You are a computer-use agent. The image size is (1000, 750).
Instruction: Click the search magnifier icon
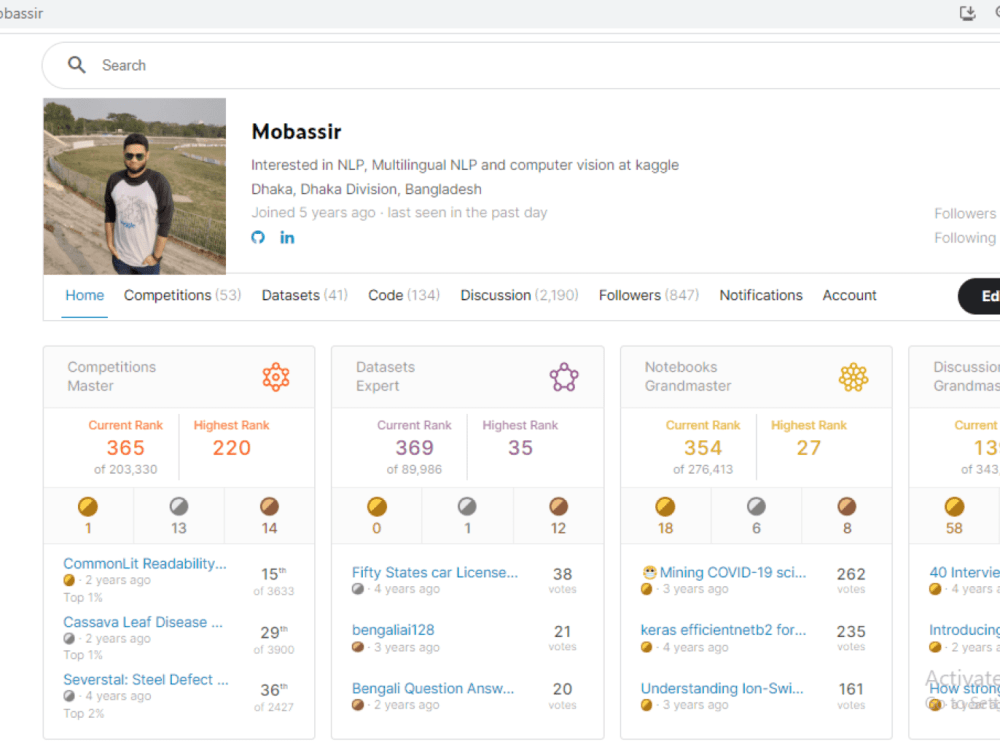point(76,64)
